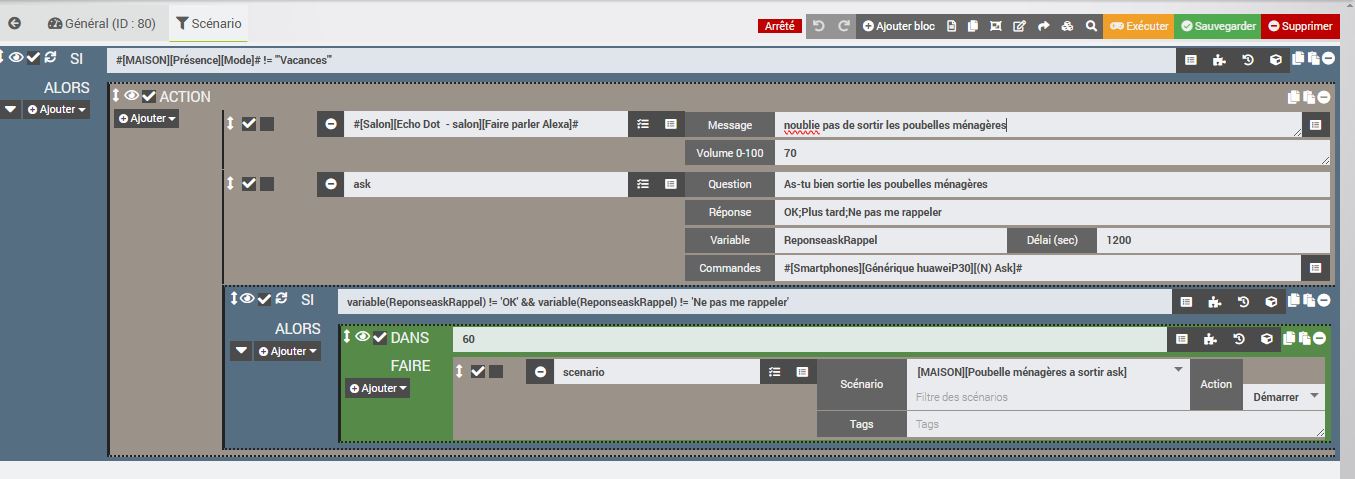Viewport: 1355px width, 479px height.
Task: Click the puzzle-piece icon on the Vacances condition row
Action: tap(1218, 60)
